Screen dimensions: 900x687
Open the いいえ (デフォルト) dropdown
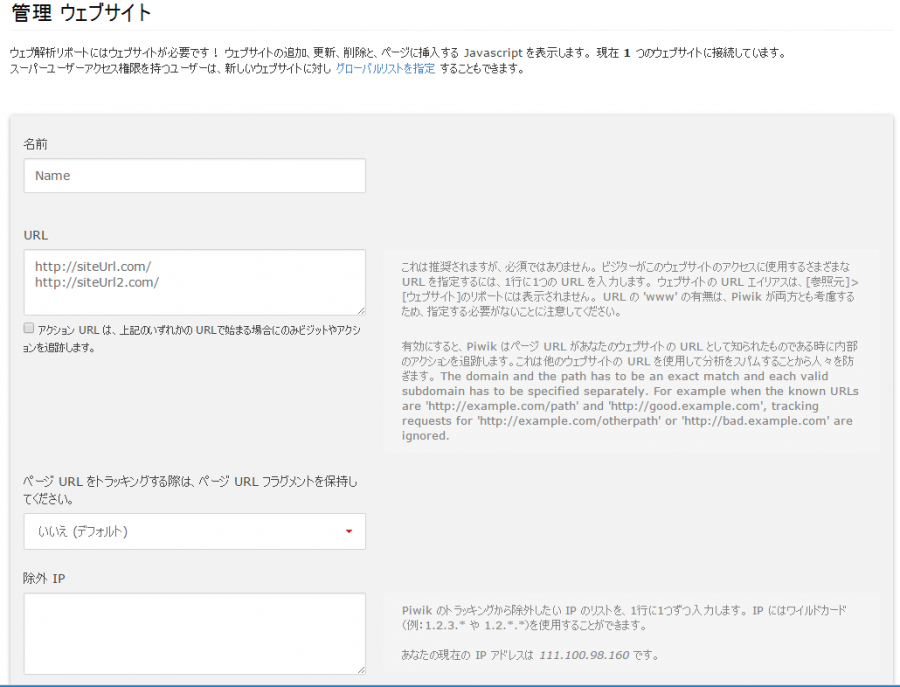coord(194,531)
